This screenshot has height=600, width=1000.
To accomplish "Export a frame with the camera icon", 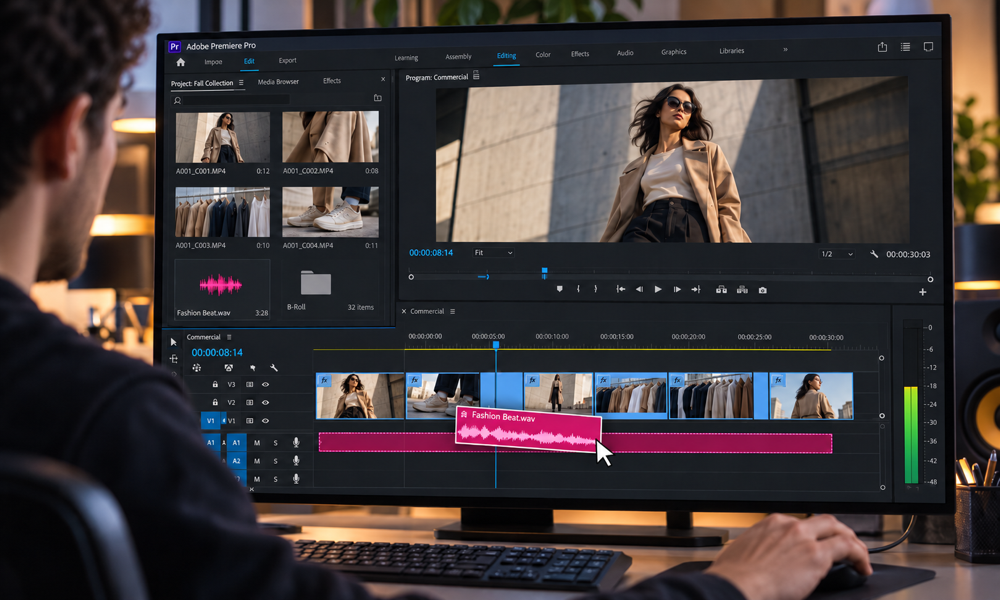I will pos(762,290).
